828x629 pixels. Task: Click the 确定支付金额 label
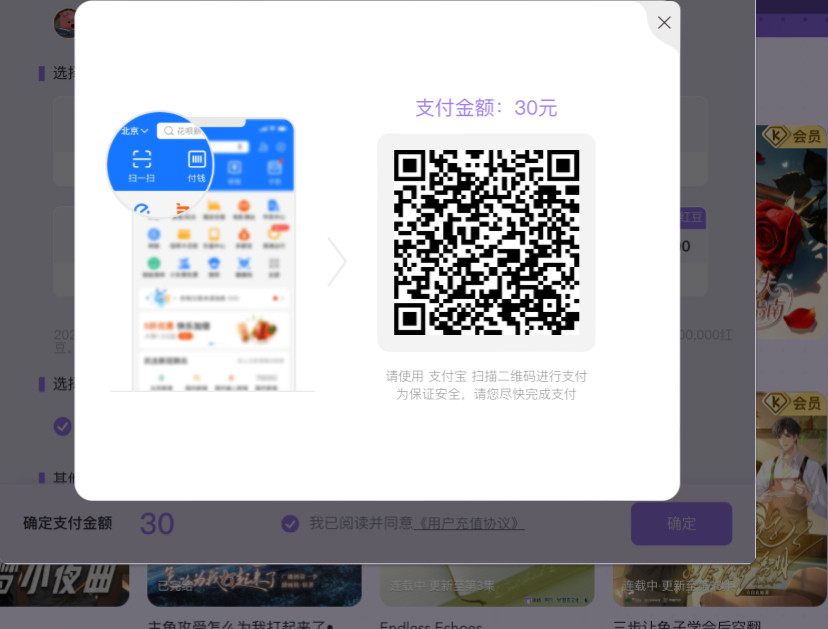(x=68, y=523)
